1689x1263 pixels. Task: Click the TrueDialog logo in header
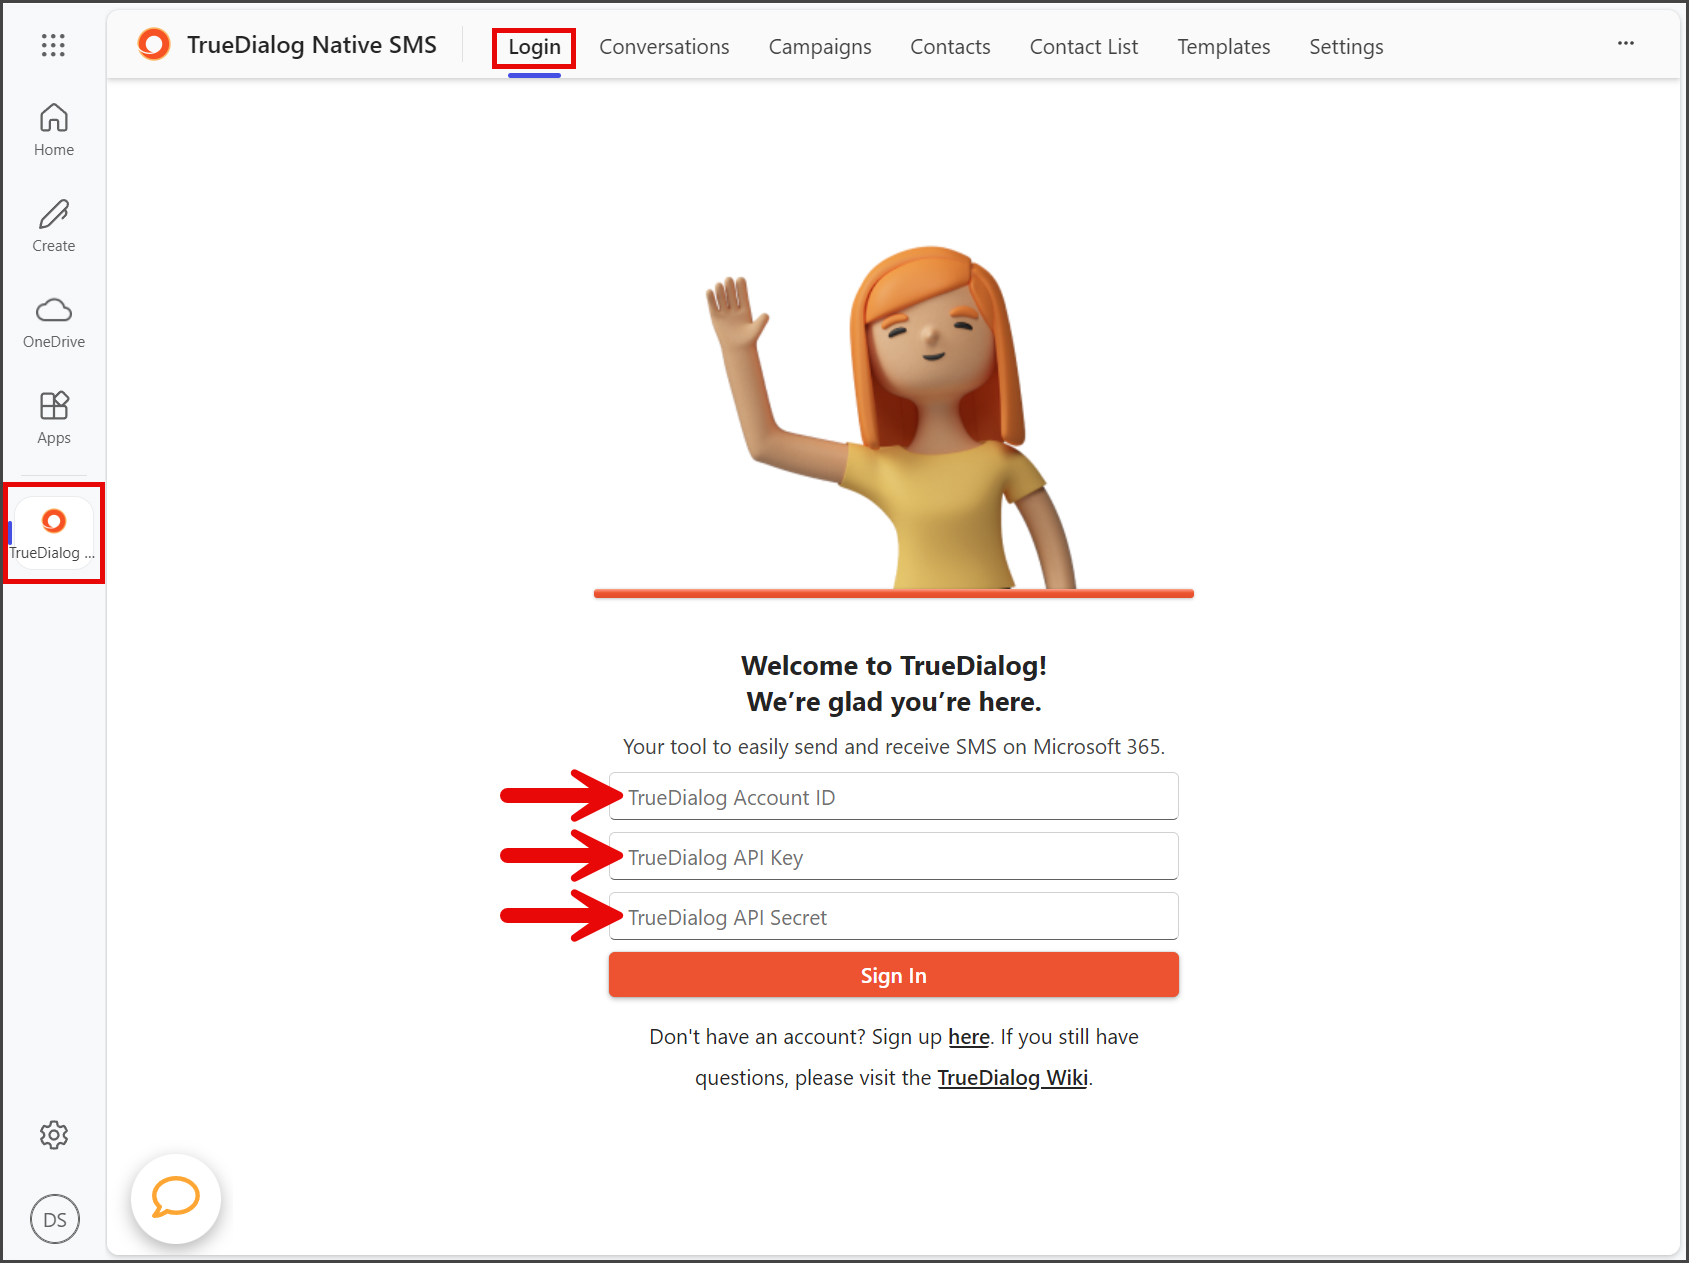(x=154, y=45)
